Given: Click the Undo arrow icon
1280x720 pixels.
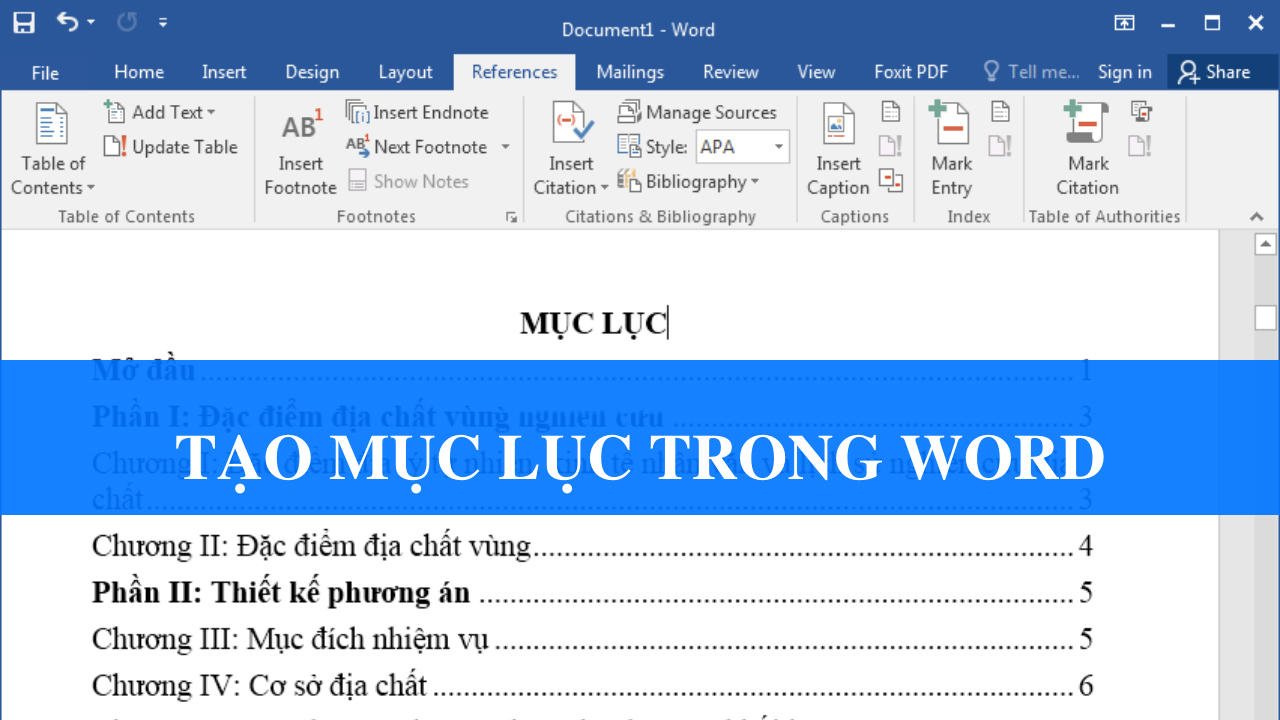Looking at the screenshot, I should tap(69, 22).
